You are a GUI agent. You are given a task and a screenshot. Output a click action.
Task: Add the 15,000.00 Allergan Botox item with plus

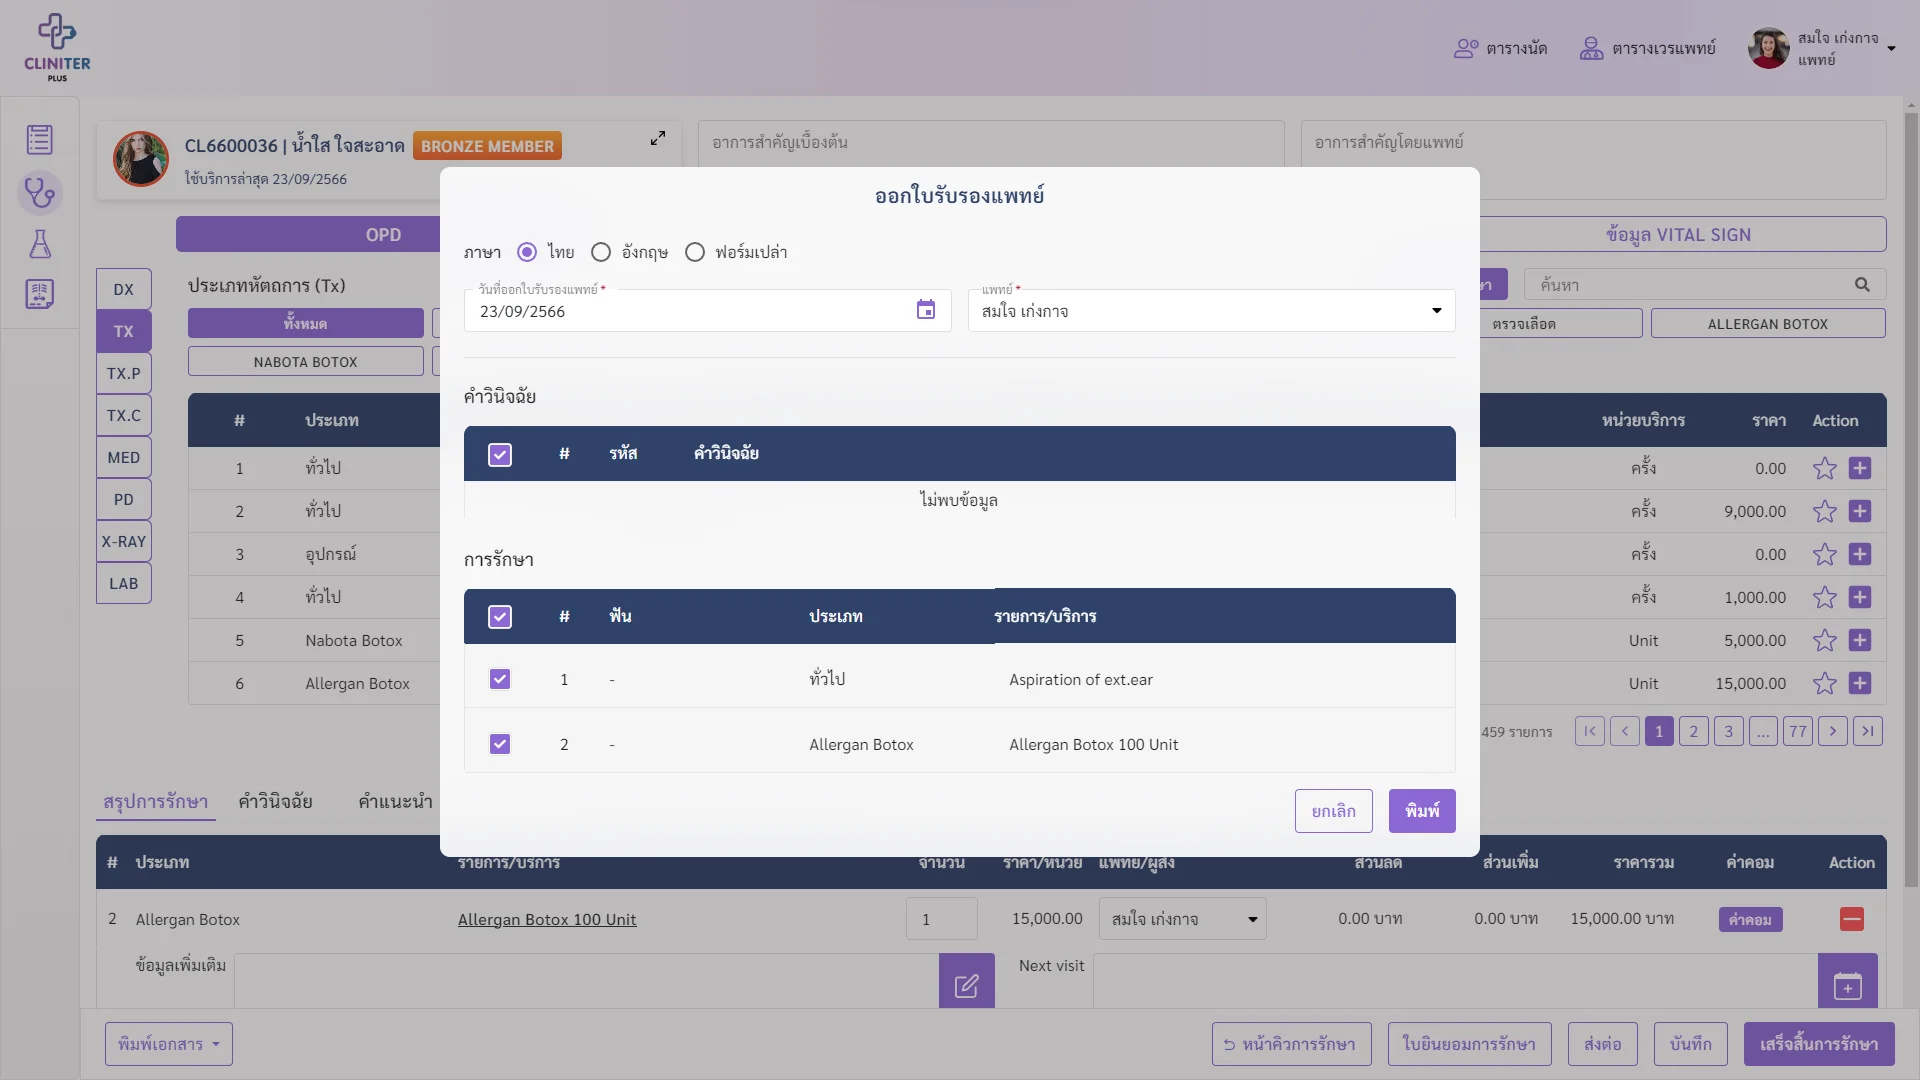(1860, 683)
